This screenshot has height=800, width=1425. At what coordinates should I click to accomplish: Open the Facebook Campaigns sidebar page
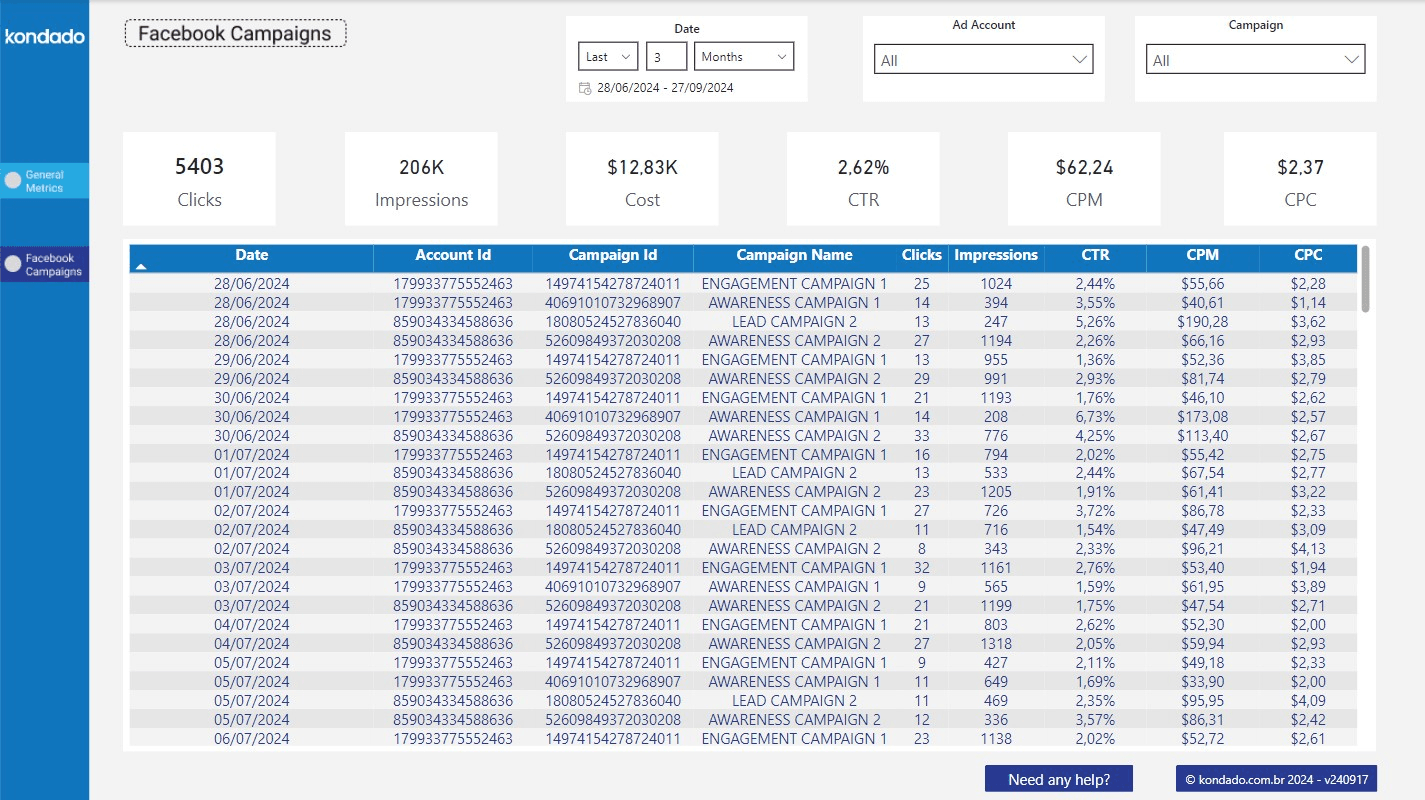coord(53,265)
